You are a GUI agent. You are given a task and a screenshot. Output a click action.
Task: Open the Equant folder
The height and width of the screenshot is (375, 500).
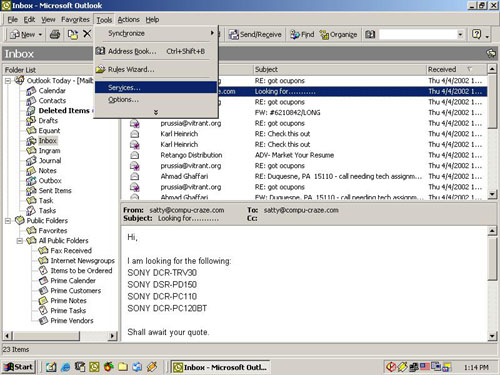tap(49, 131)
